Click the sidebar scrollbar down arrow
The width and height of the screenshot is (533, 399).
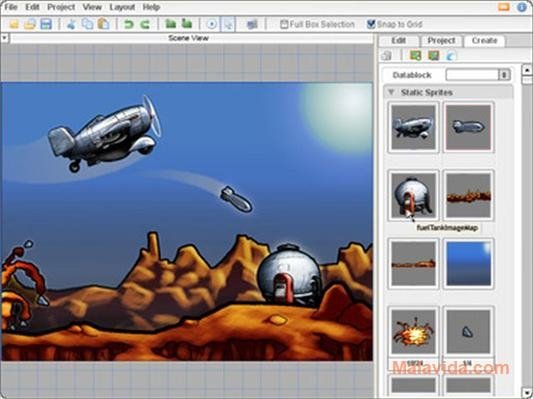(527, 393)
